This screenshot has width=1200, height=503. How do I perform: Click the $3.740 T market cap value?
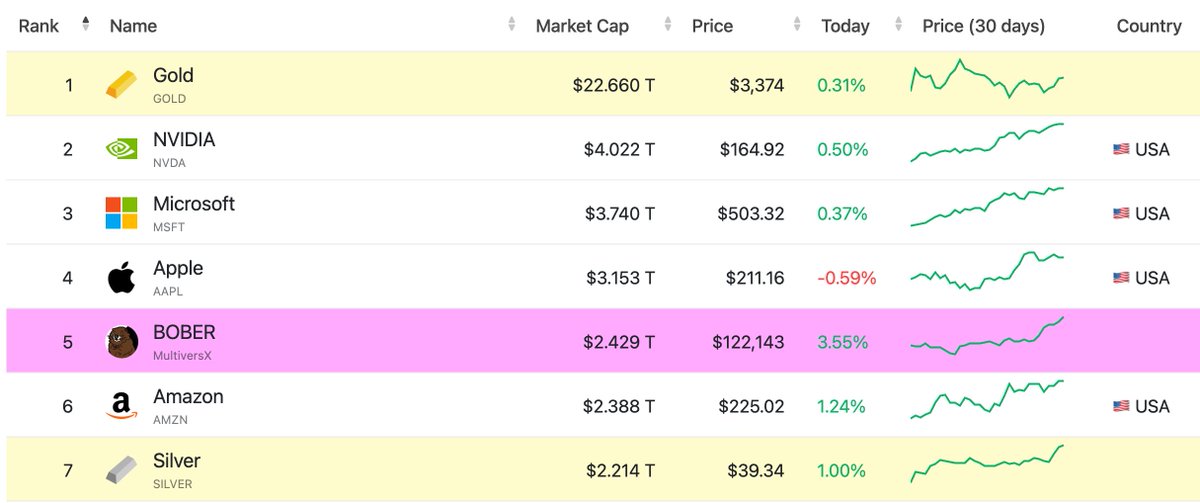click(620, 214)
